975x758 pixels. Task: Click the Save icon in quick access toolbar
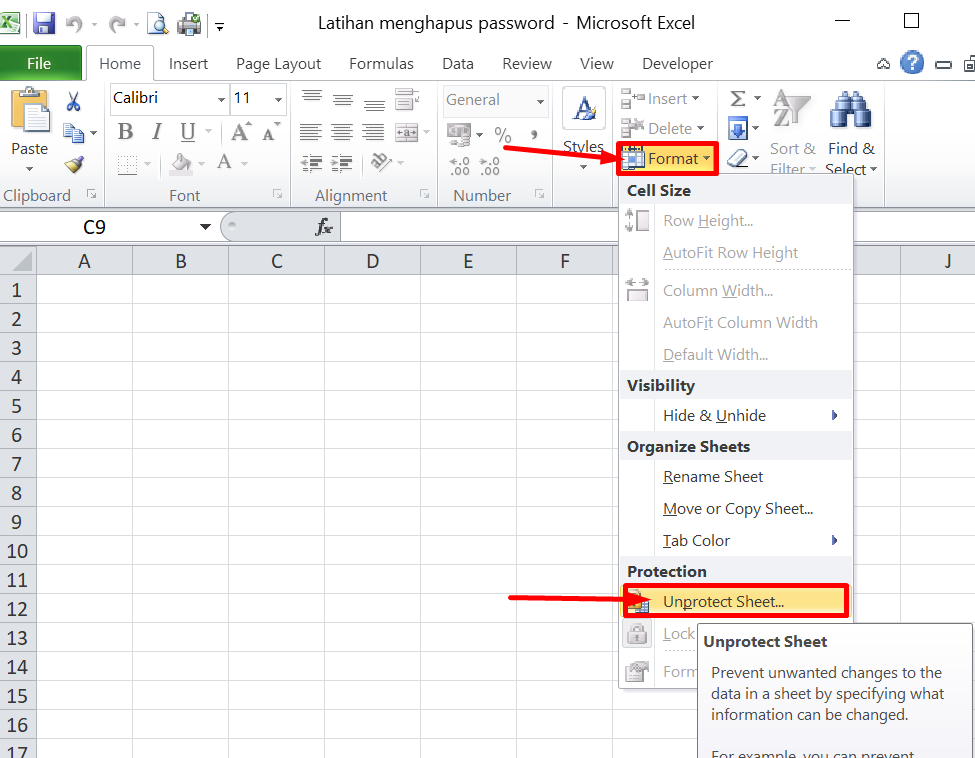(44, 24)
